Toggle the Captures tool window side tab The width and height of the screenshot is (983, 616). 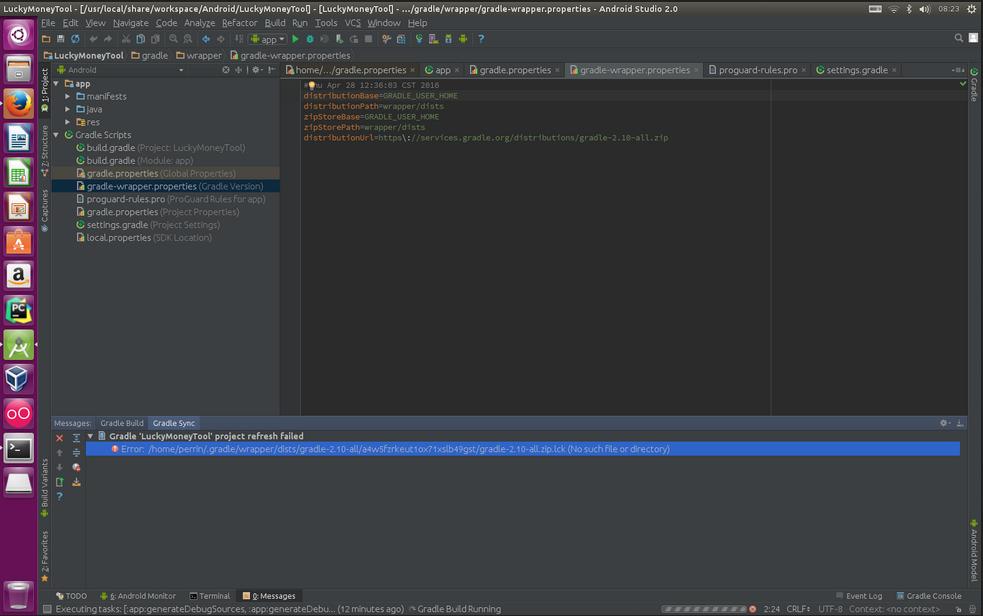pyautogui.click(x=45, y=210)
